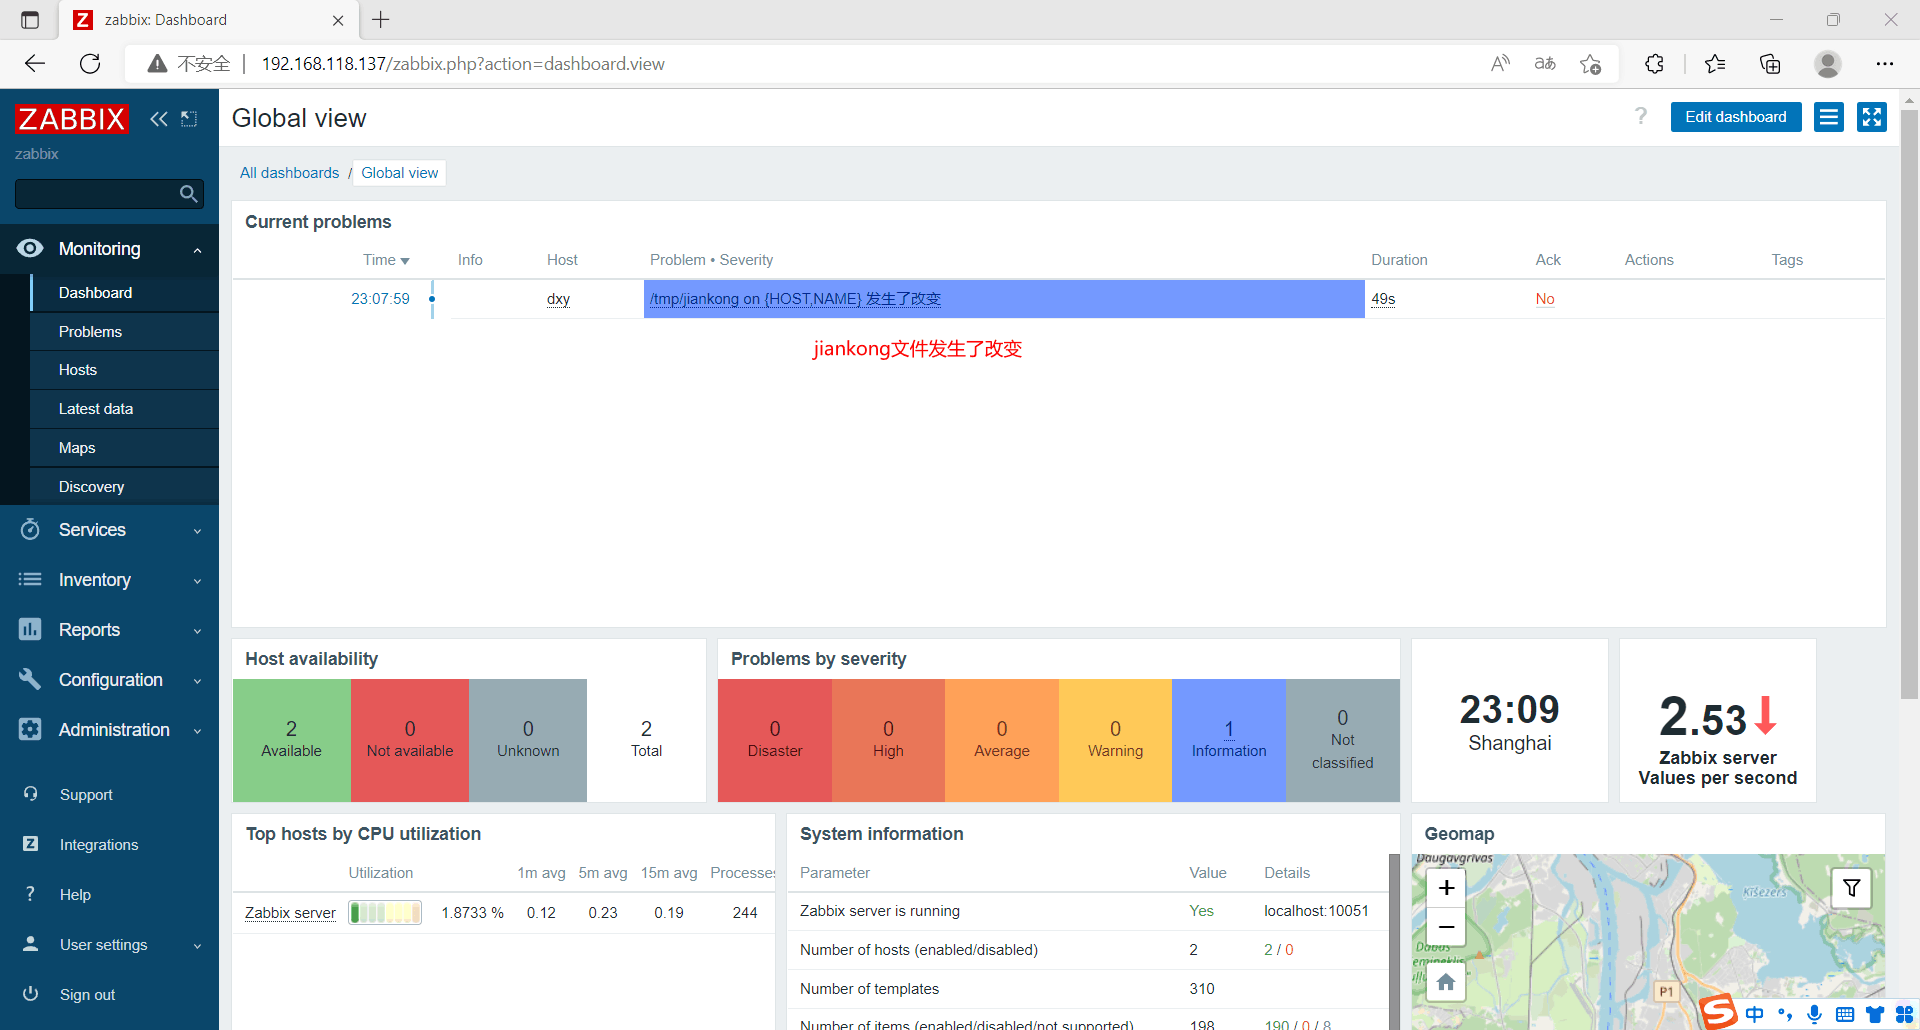Expand the Administration menu section

coord(109,730)
